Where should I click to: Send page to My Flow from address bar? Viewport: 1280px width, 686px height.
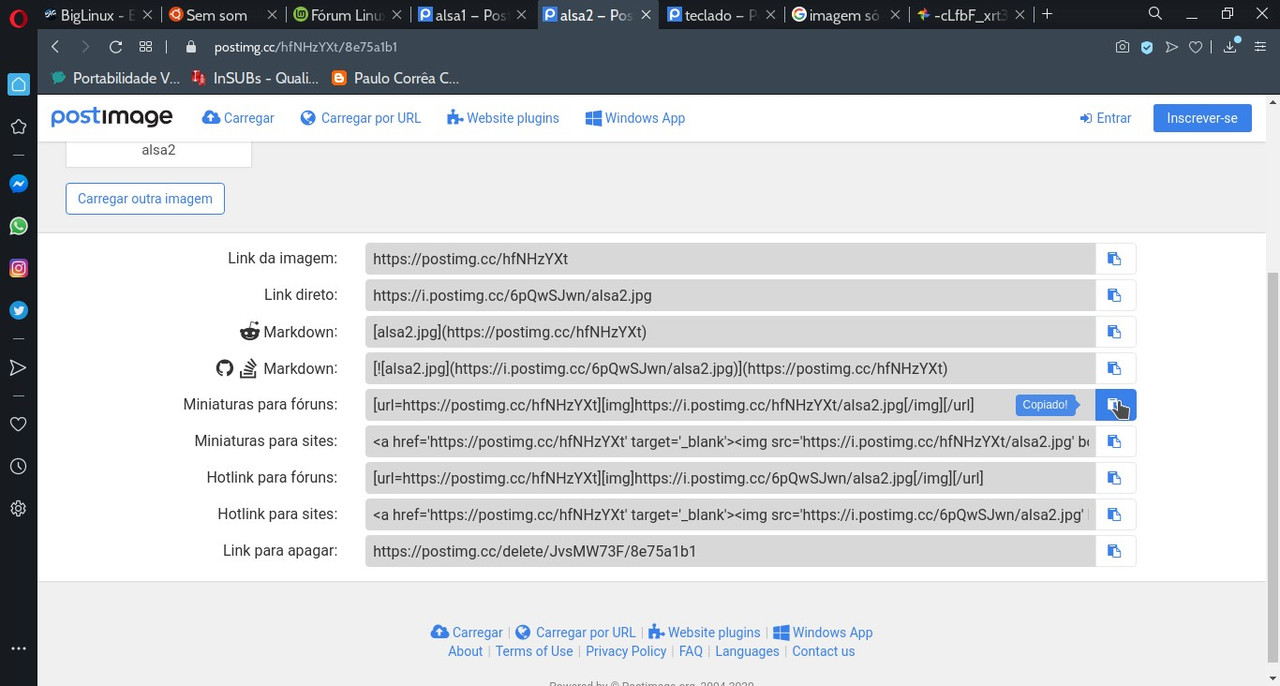1171,47
